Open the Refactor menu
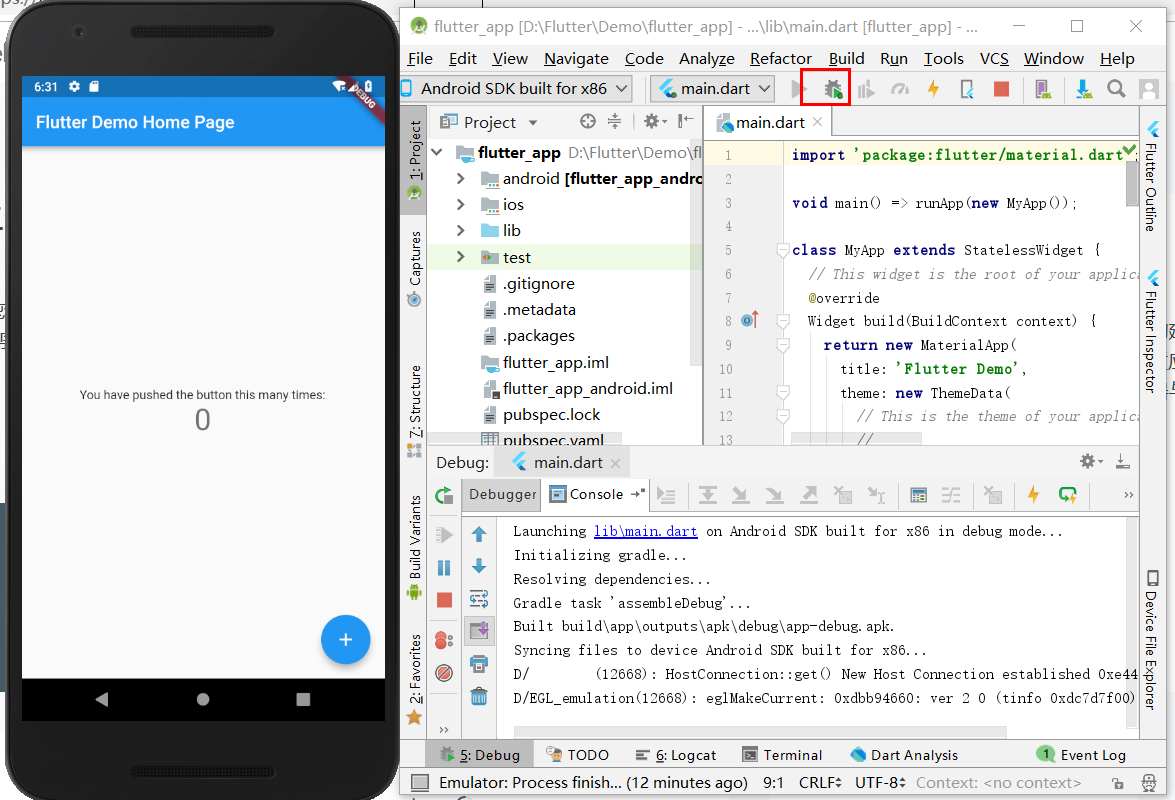 coord(780,58)
